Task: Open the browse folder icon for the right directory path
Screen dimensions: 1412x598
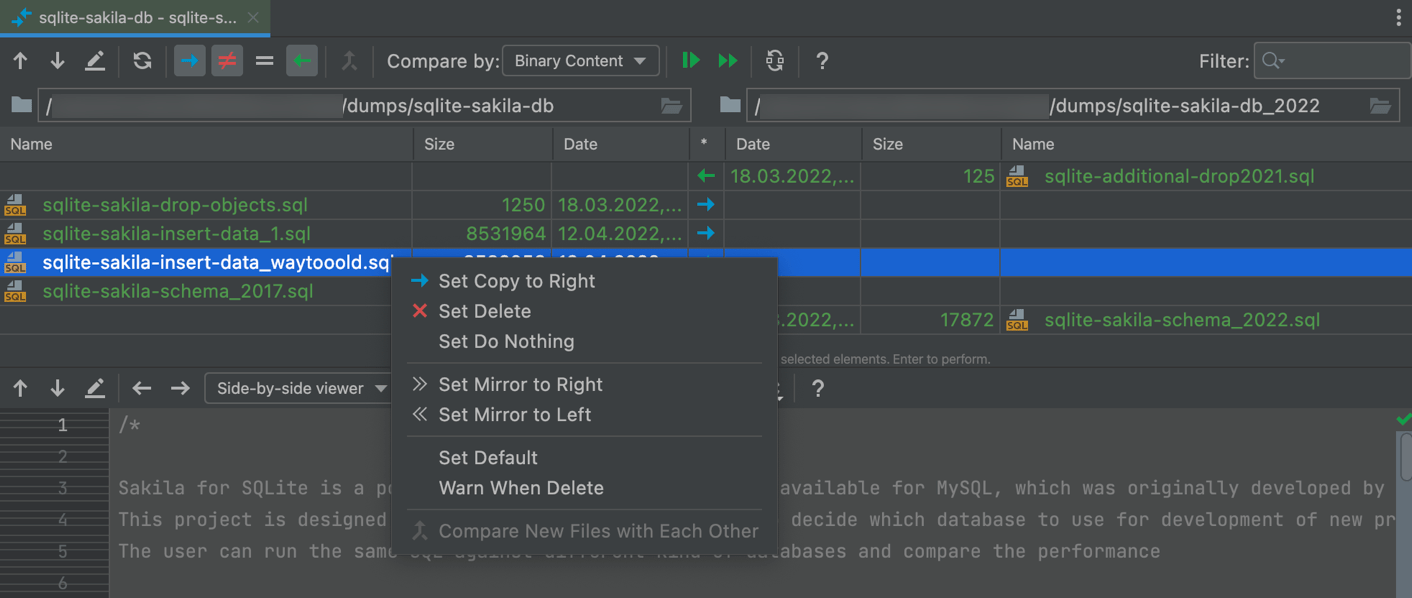Action: pos(1381,105)
